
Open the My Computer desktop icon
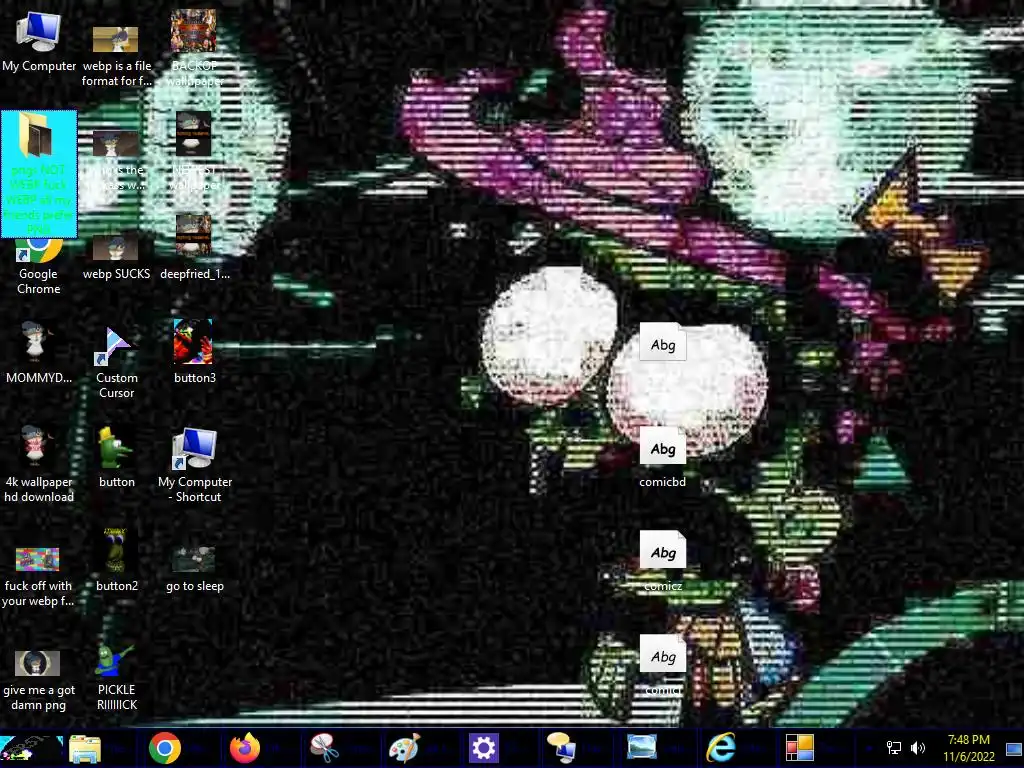[39, 41]
